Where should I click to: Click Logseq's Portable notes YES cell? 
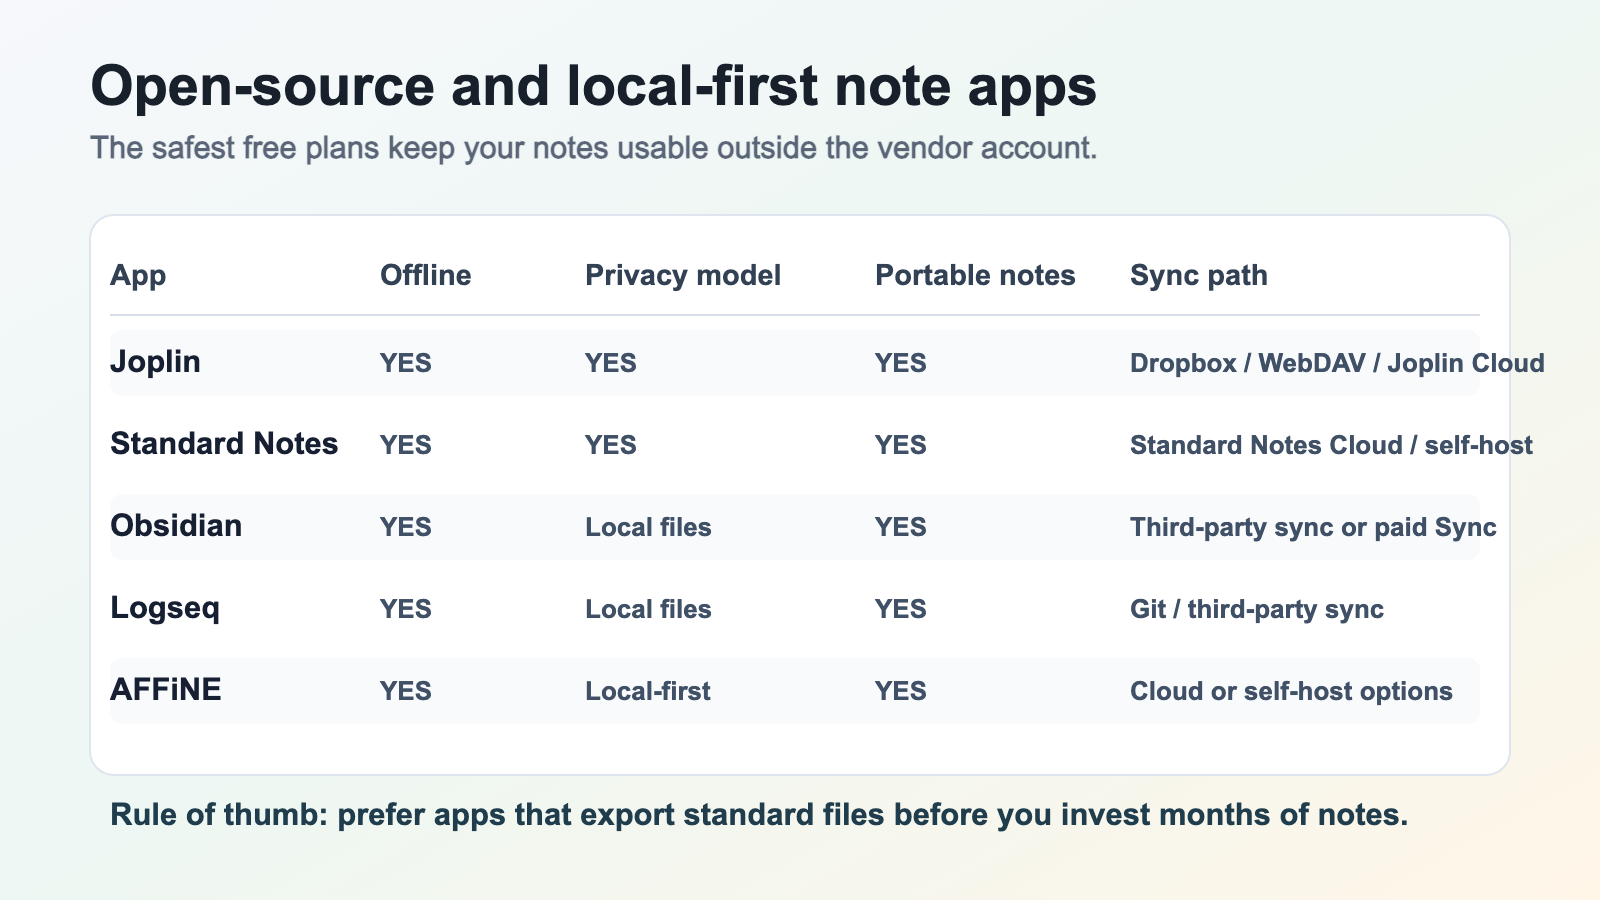click(901, 609)
